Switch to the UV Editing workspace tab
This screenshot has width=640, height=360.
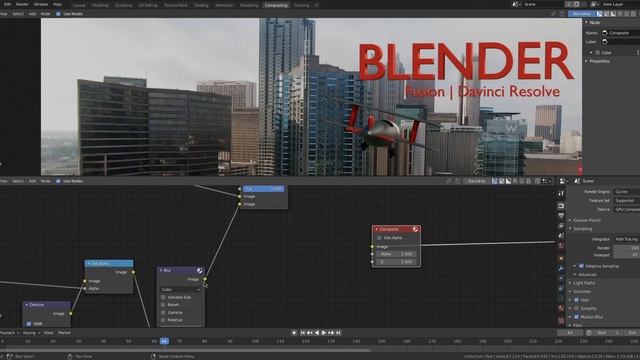pos(148,5)
